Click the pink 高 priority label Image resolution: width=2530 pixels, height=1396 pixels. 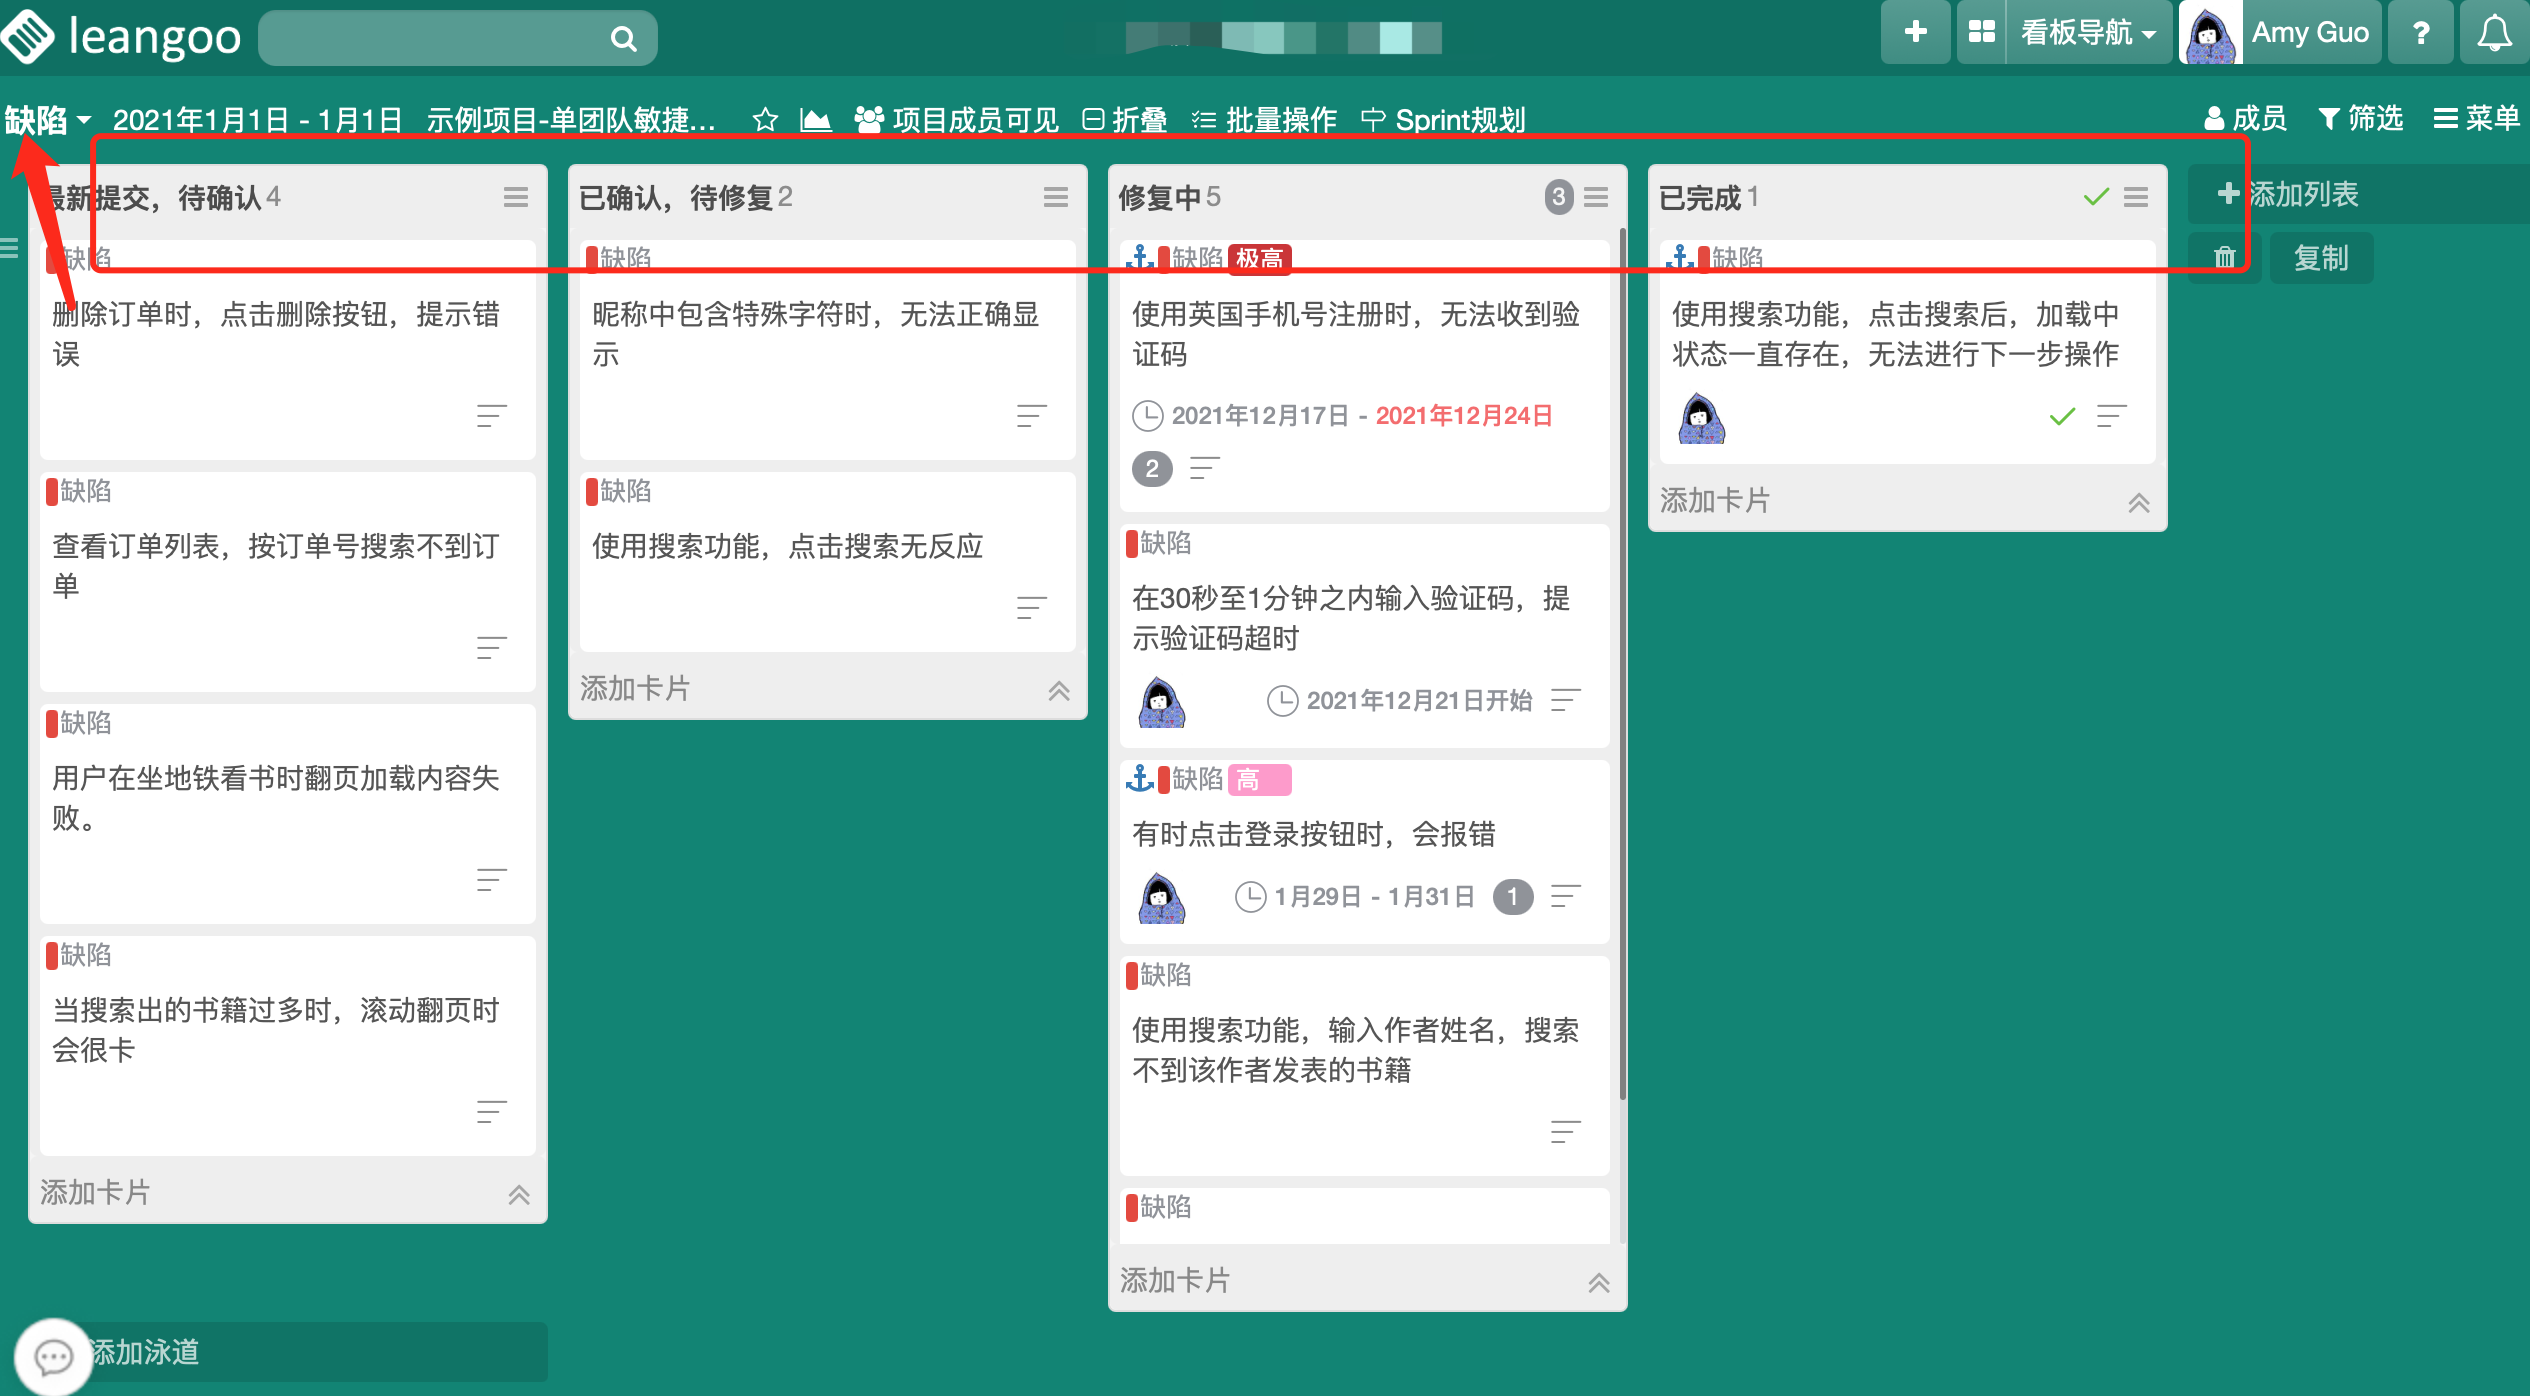point(1259,779)
